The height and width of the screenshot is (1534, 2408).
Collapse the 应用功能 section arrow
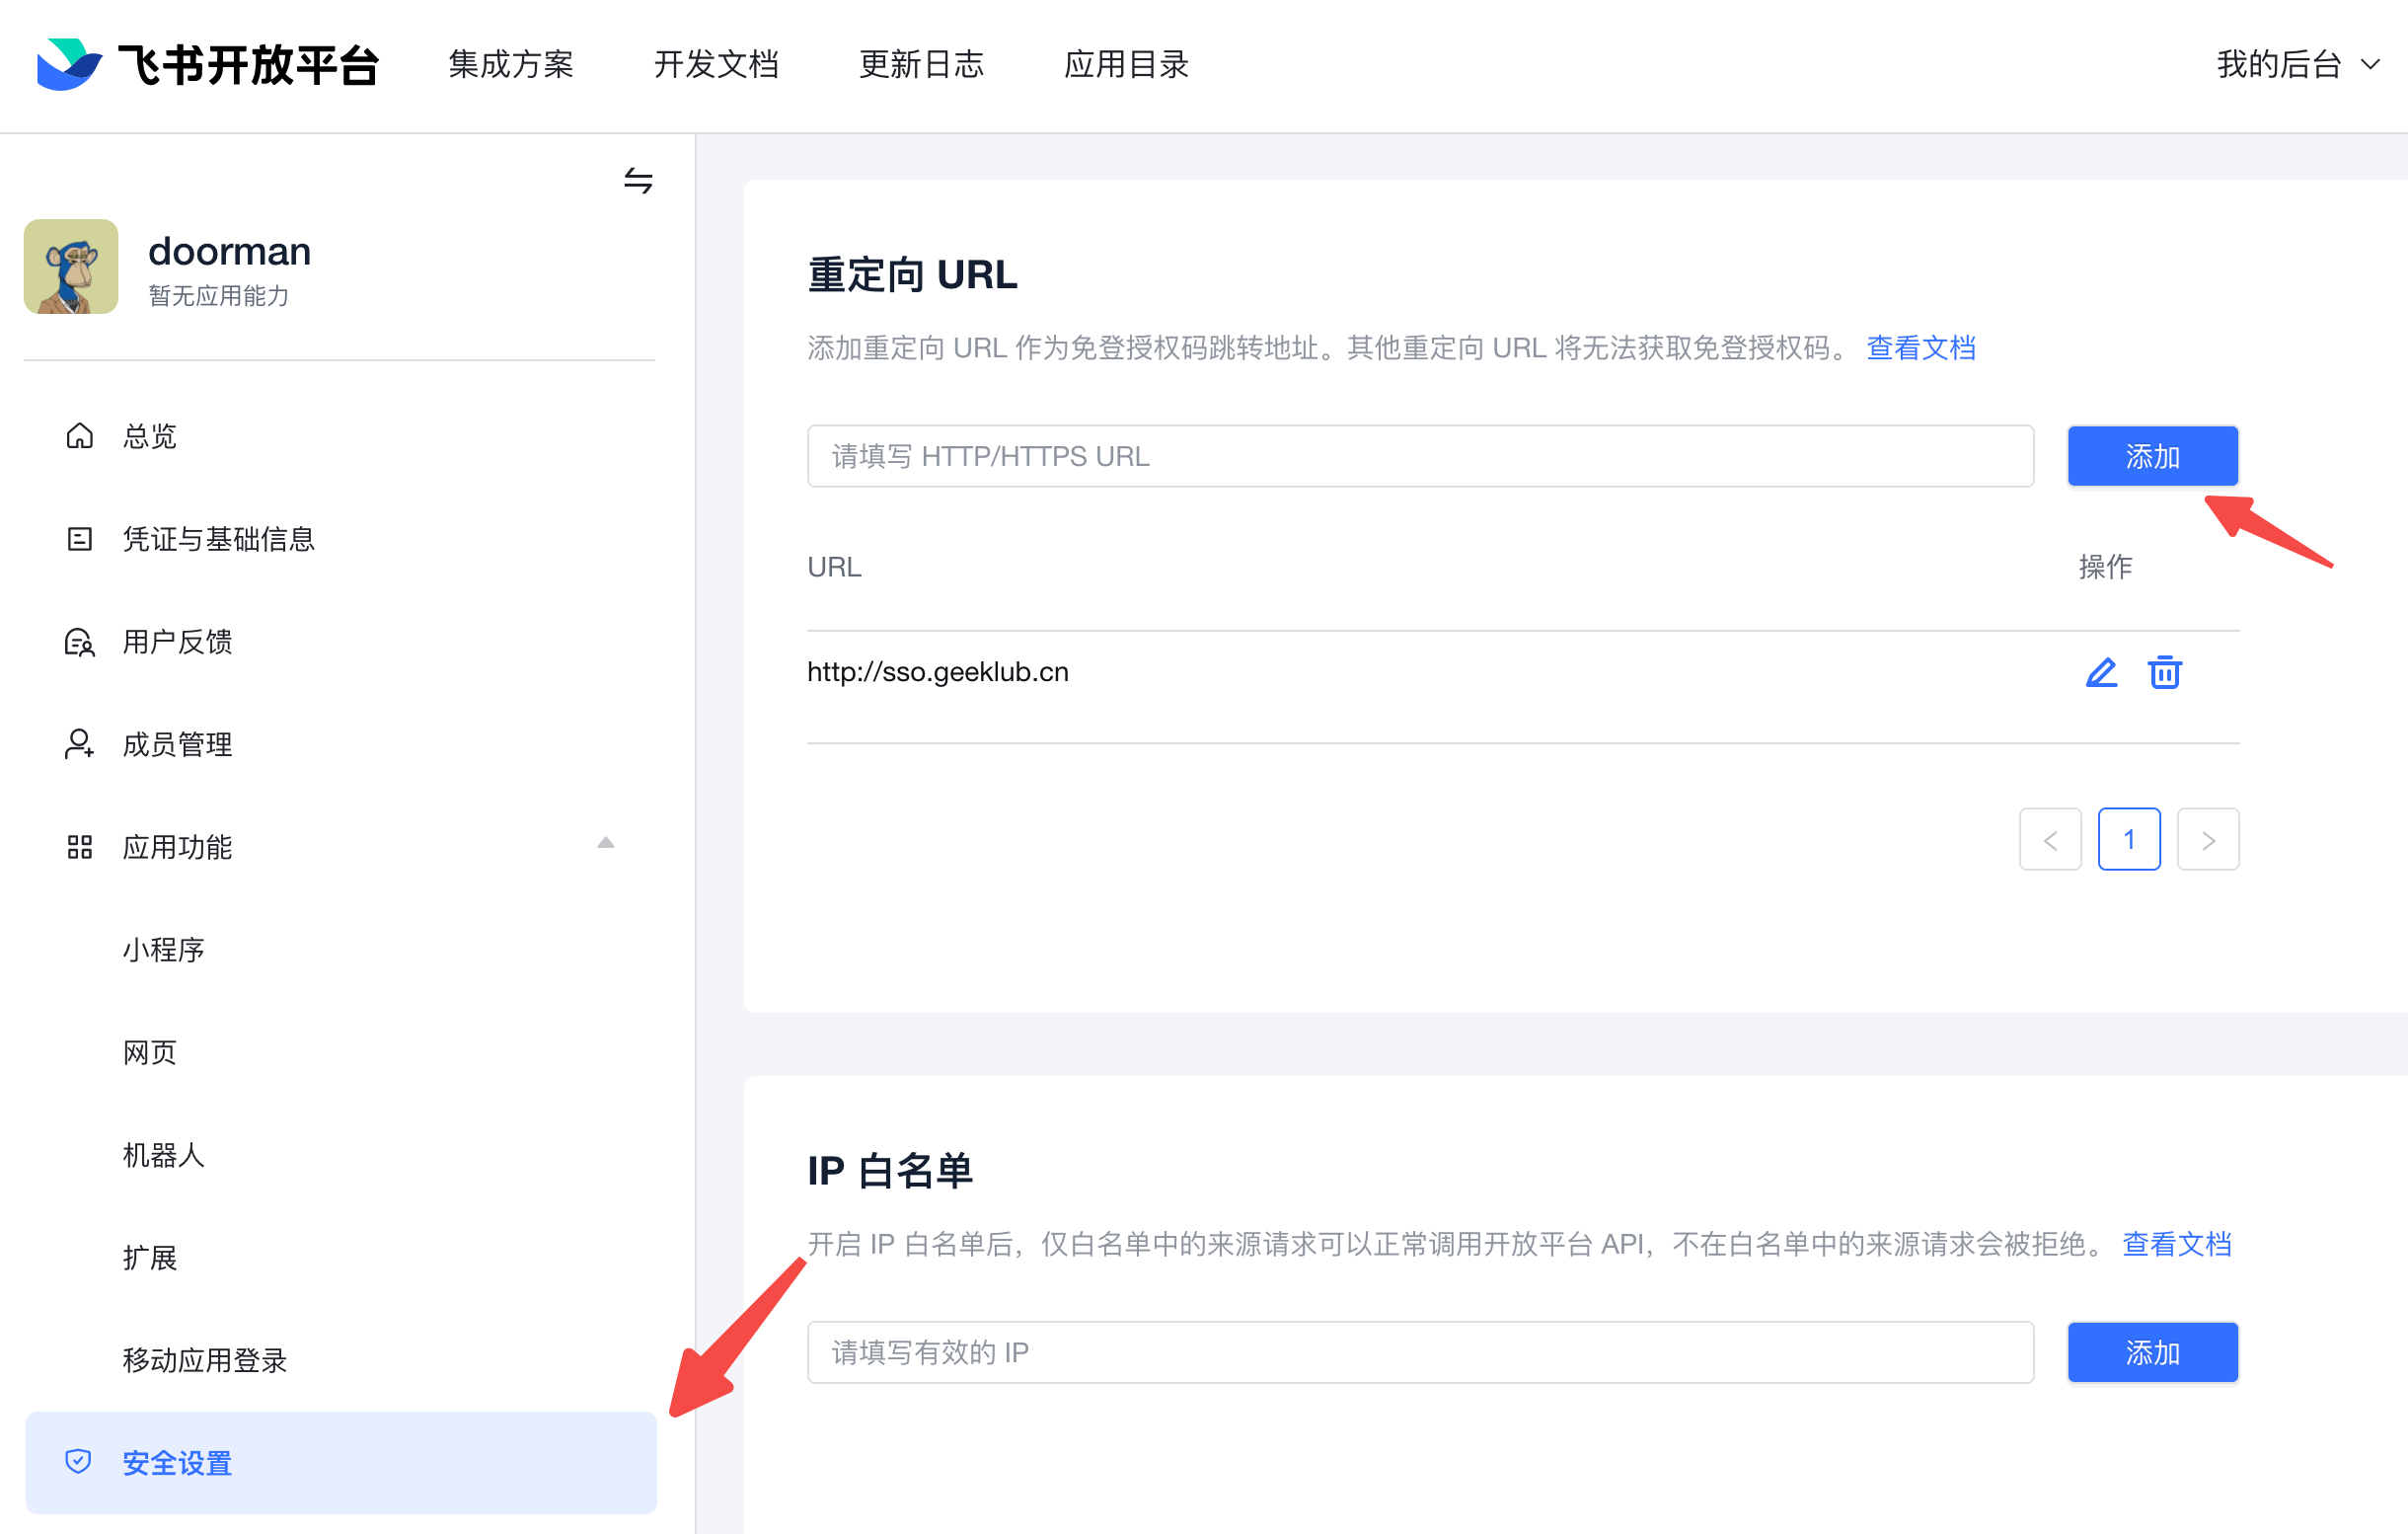coord(605,843)
